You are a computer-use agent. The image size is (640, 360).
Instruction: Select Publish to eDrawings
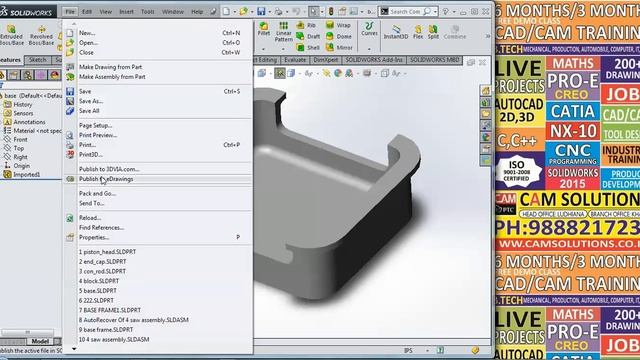(x=158, y=179)
